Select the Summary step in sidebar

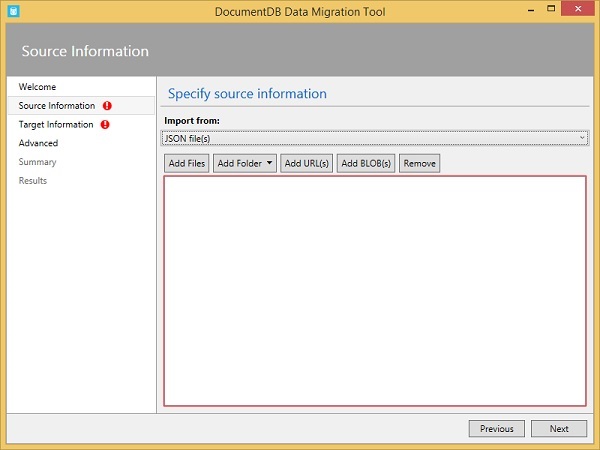point(38,162)
